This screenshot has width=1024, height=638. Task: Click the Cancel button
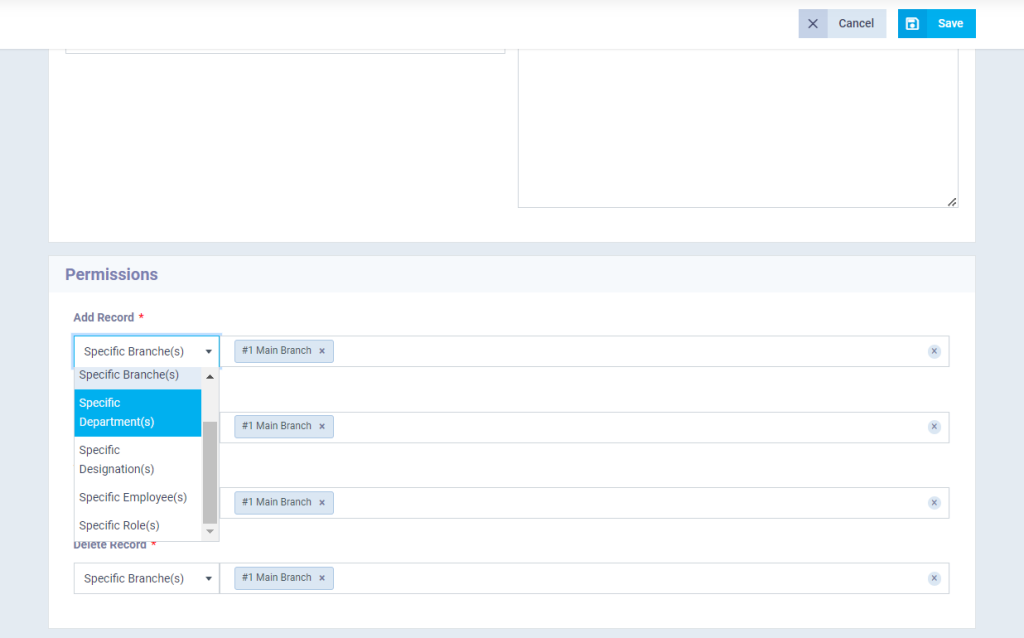842,24
